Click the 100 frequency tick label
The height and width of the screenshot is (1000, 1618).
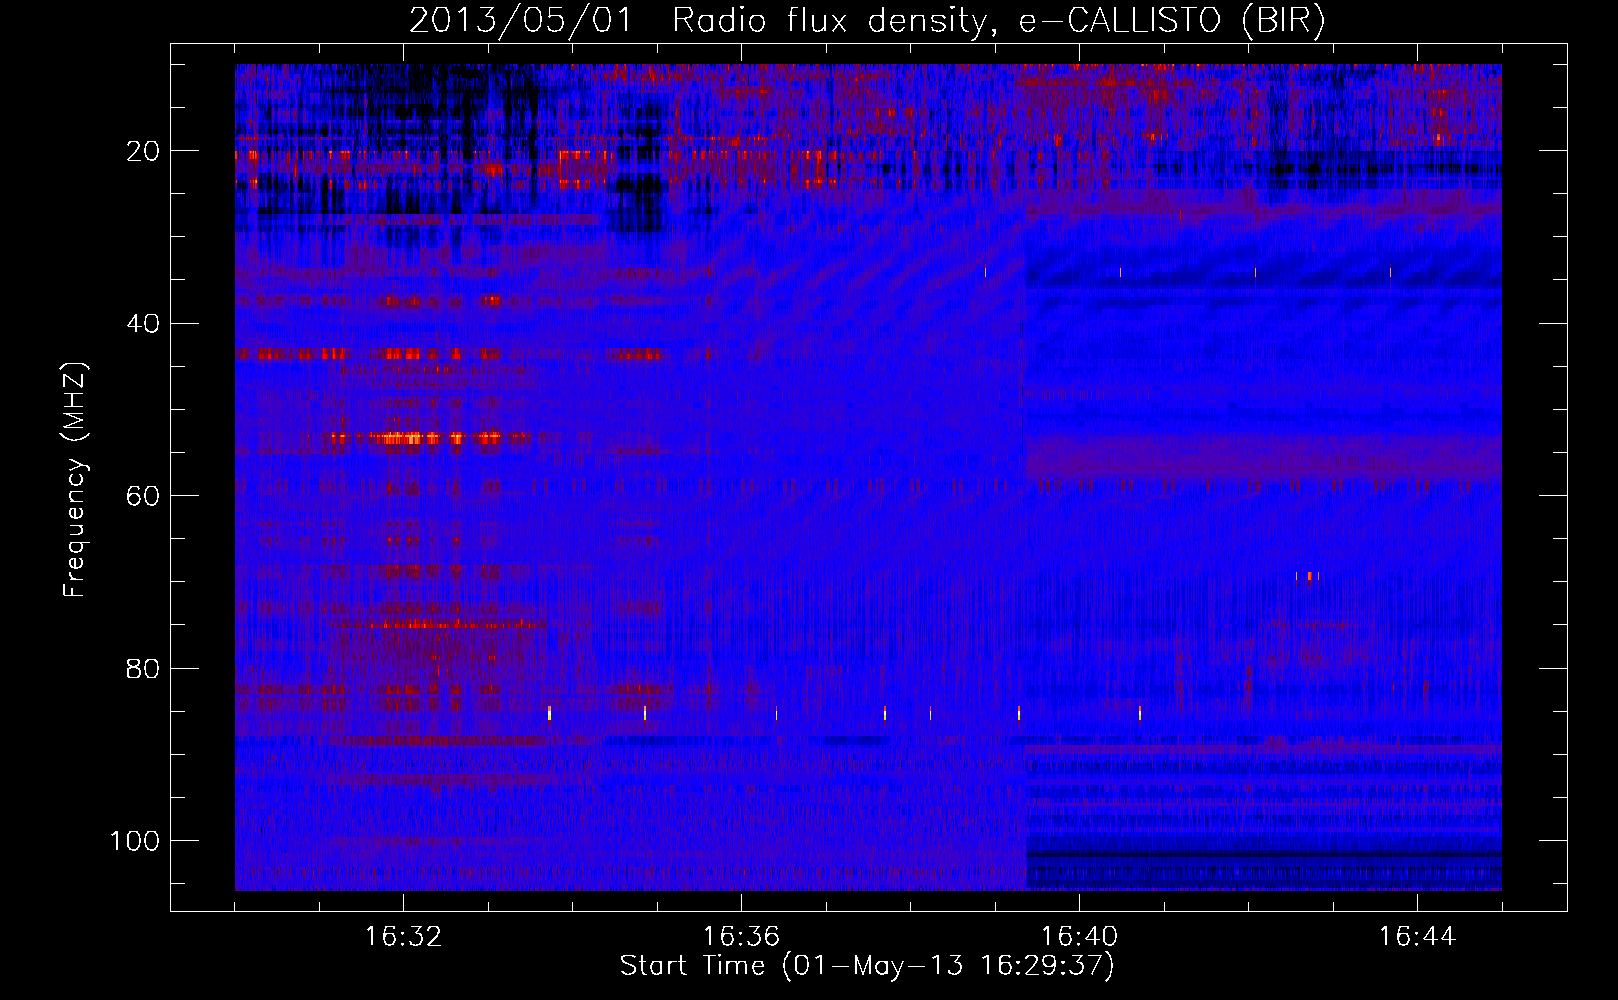136,841
